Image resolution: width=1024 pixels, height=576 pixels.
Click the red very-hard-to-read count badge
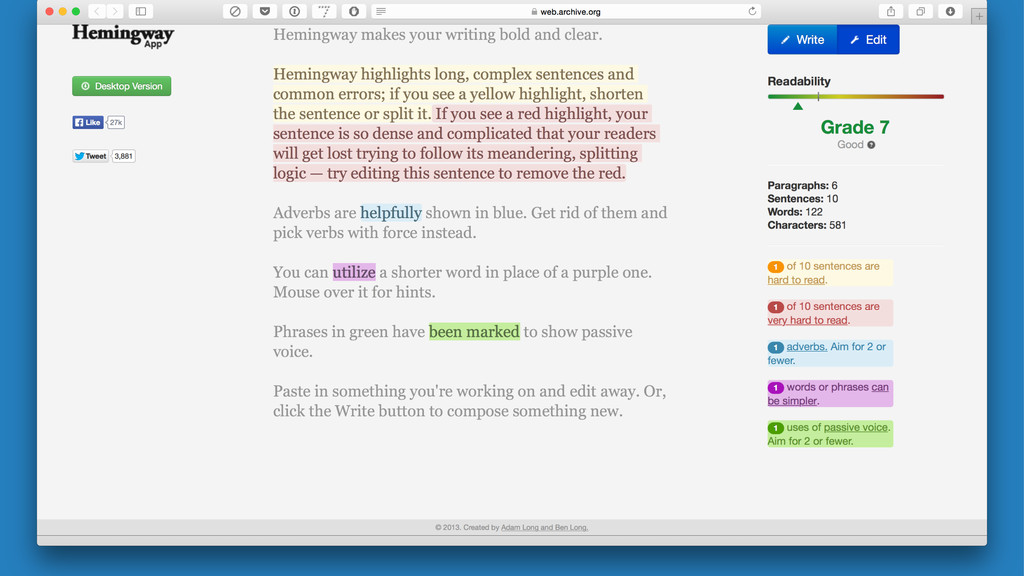click(x=775, y=307)
